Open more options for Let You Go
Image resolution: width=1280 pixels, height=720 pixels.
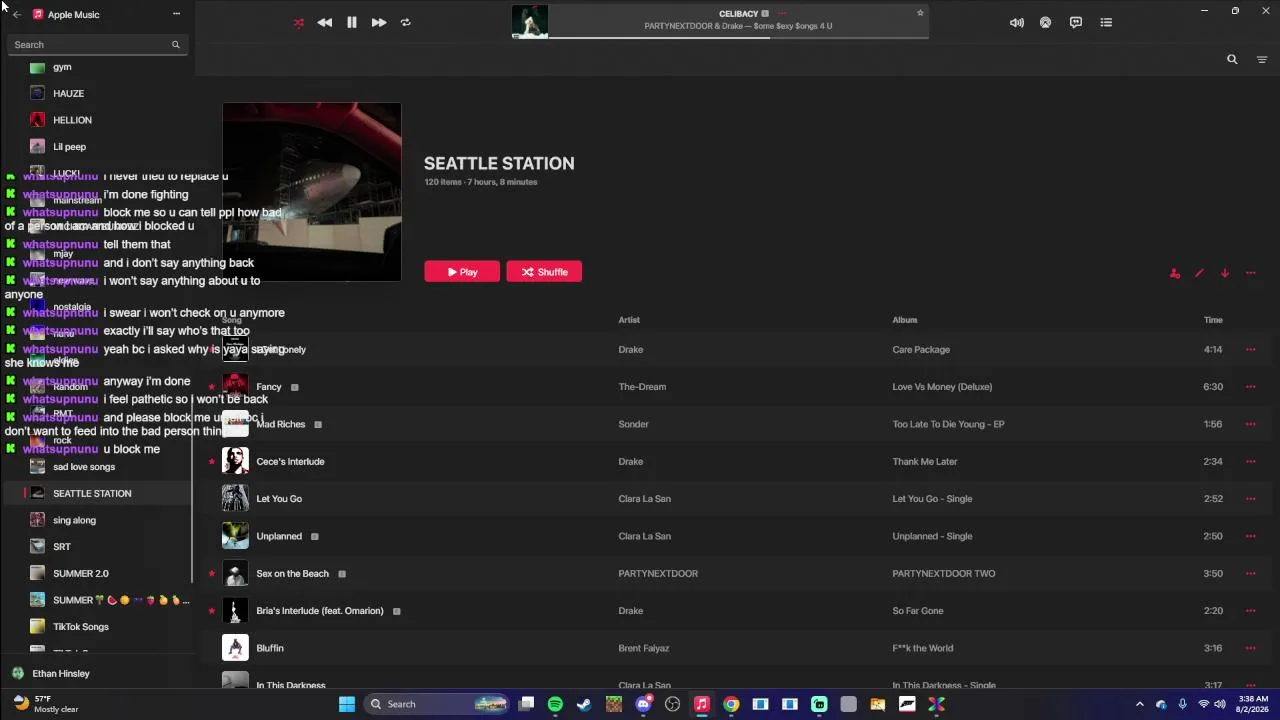[1250, 499]
